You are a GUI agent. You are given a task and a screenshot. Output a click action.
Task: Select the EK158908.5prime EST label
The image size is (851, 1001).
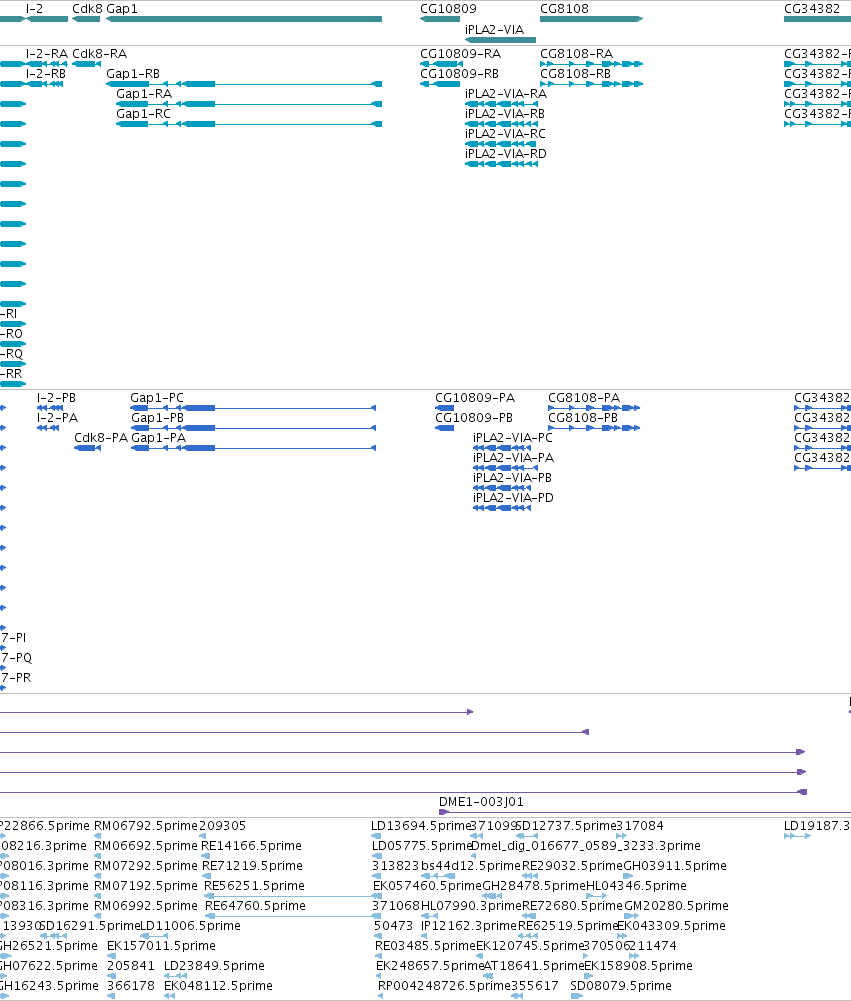(x=638, y=966)
